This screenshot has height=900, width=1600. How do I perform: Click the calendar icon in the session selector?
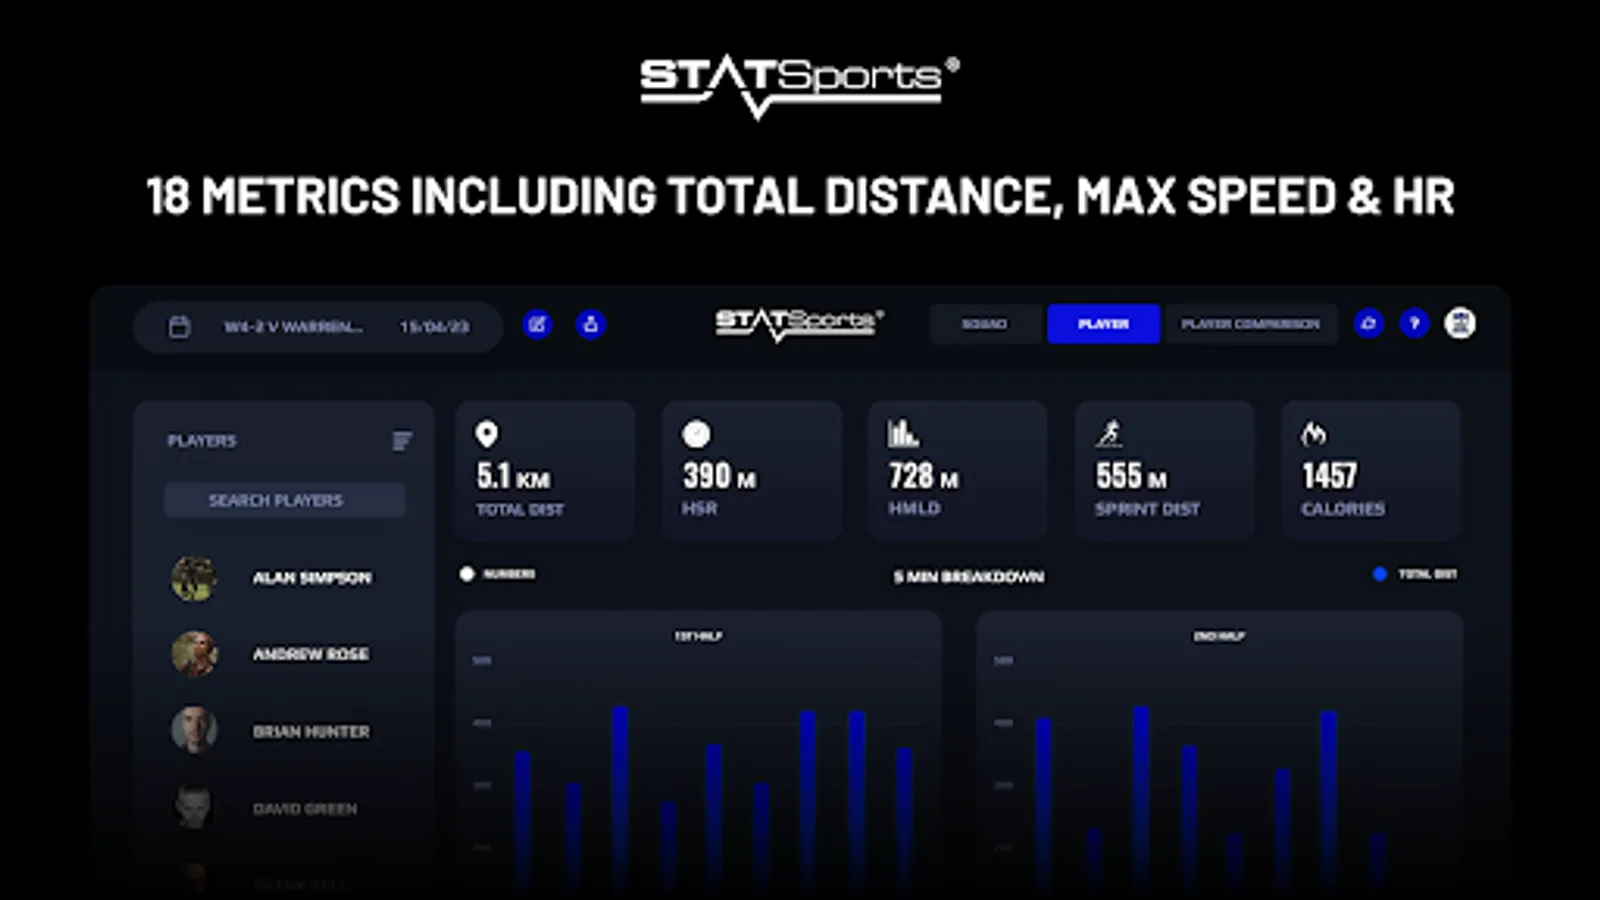pos(179,327)
